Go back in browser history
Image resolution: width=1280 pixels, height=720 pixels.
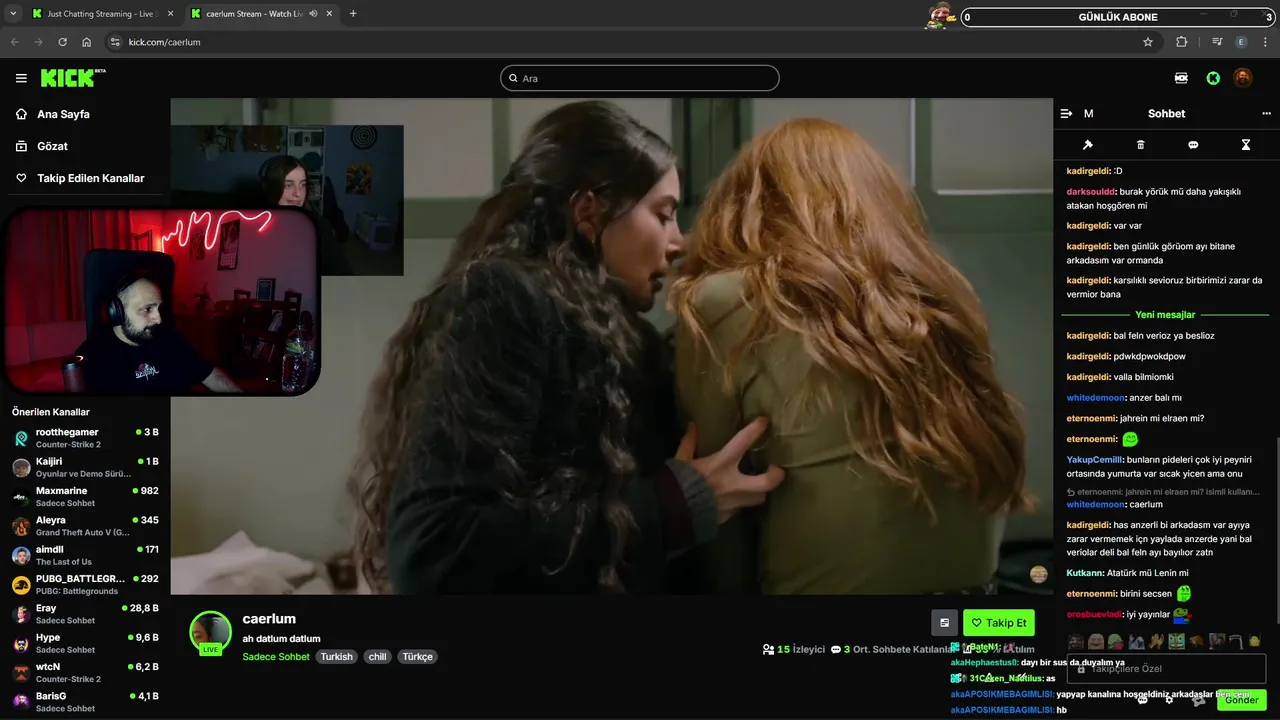(x=13, y=42)
